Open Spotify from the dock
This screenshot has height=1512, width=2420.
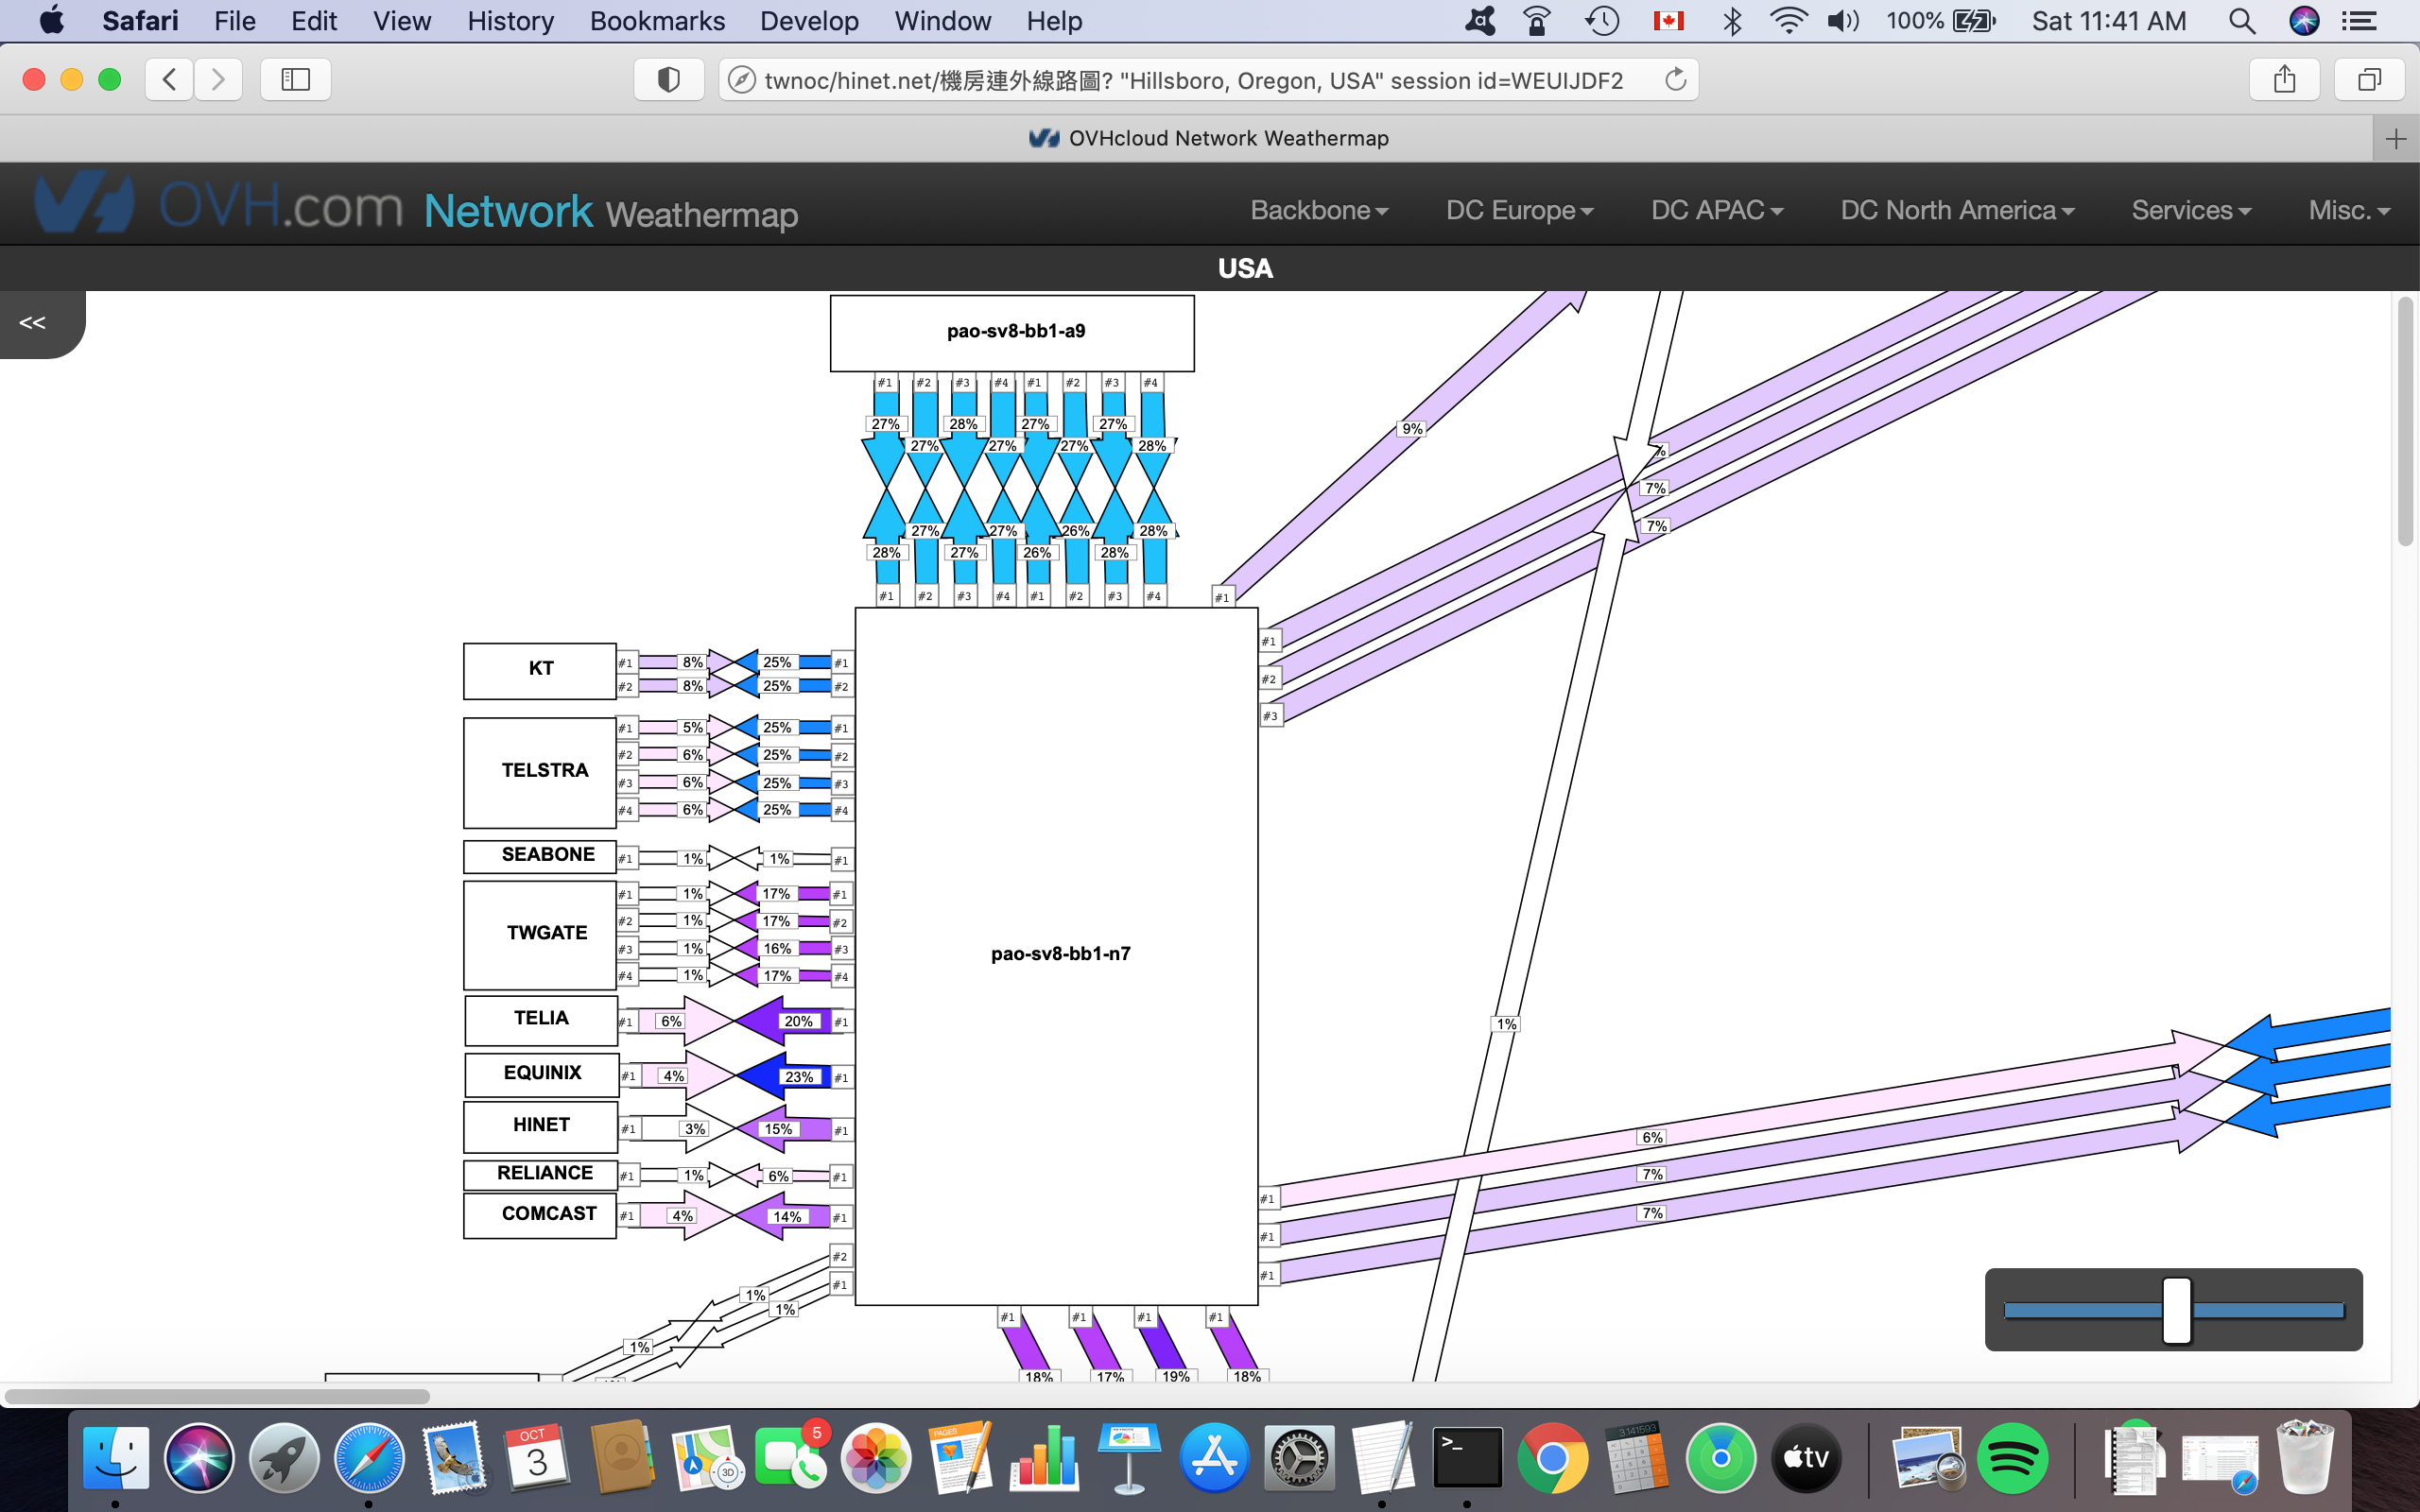[x=2011, y=1458]
